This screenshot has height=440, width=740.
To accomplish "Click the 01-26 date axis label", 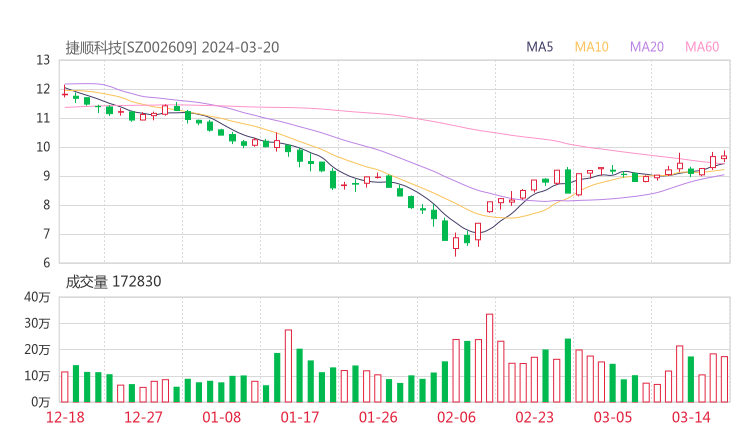I will 378,417.
